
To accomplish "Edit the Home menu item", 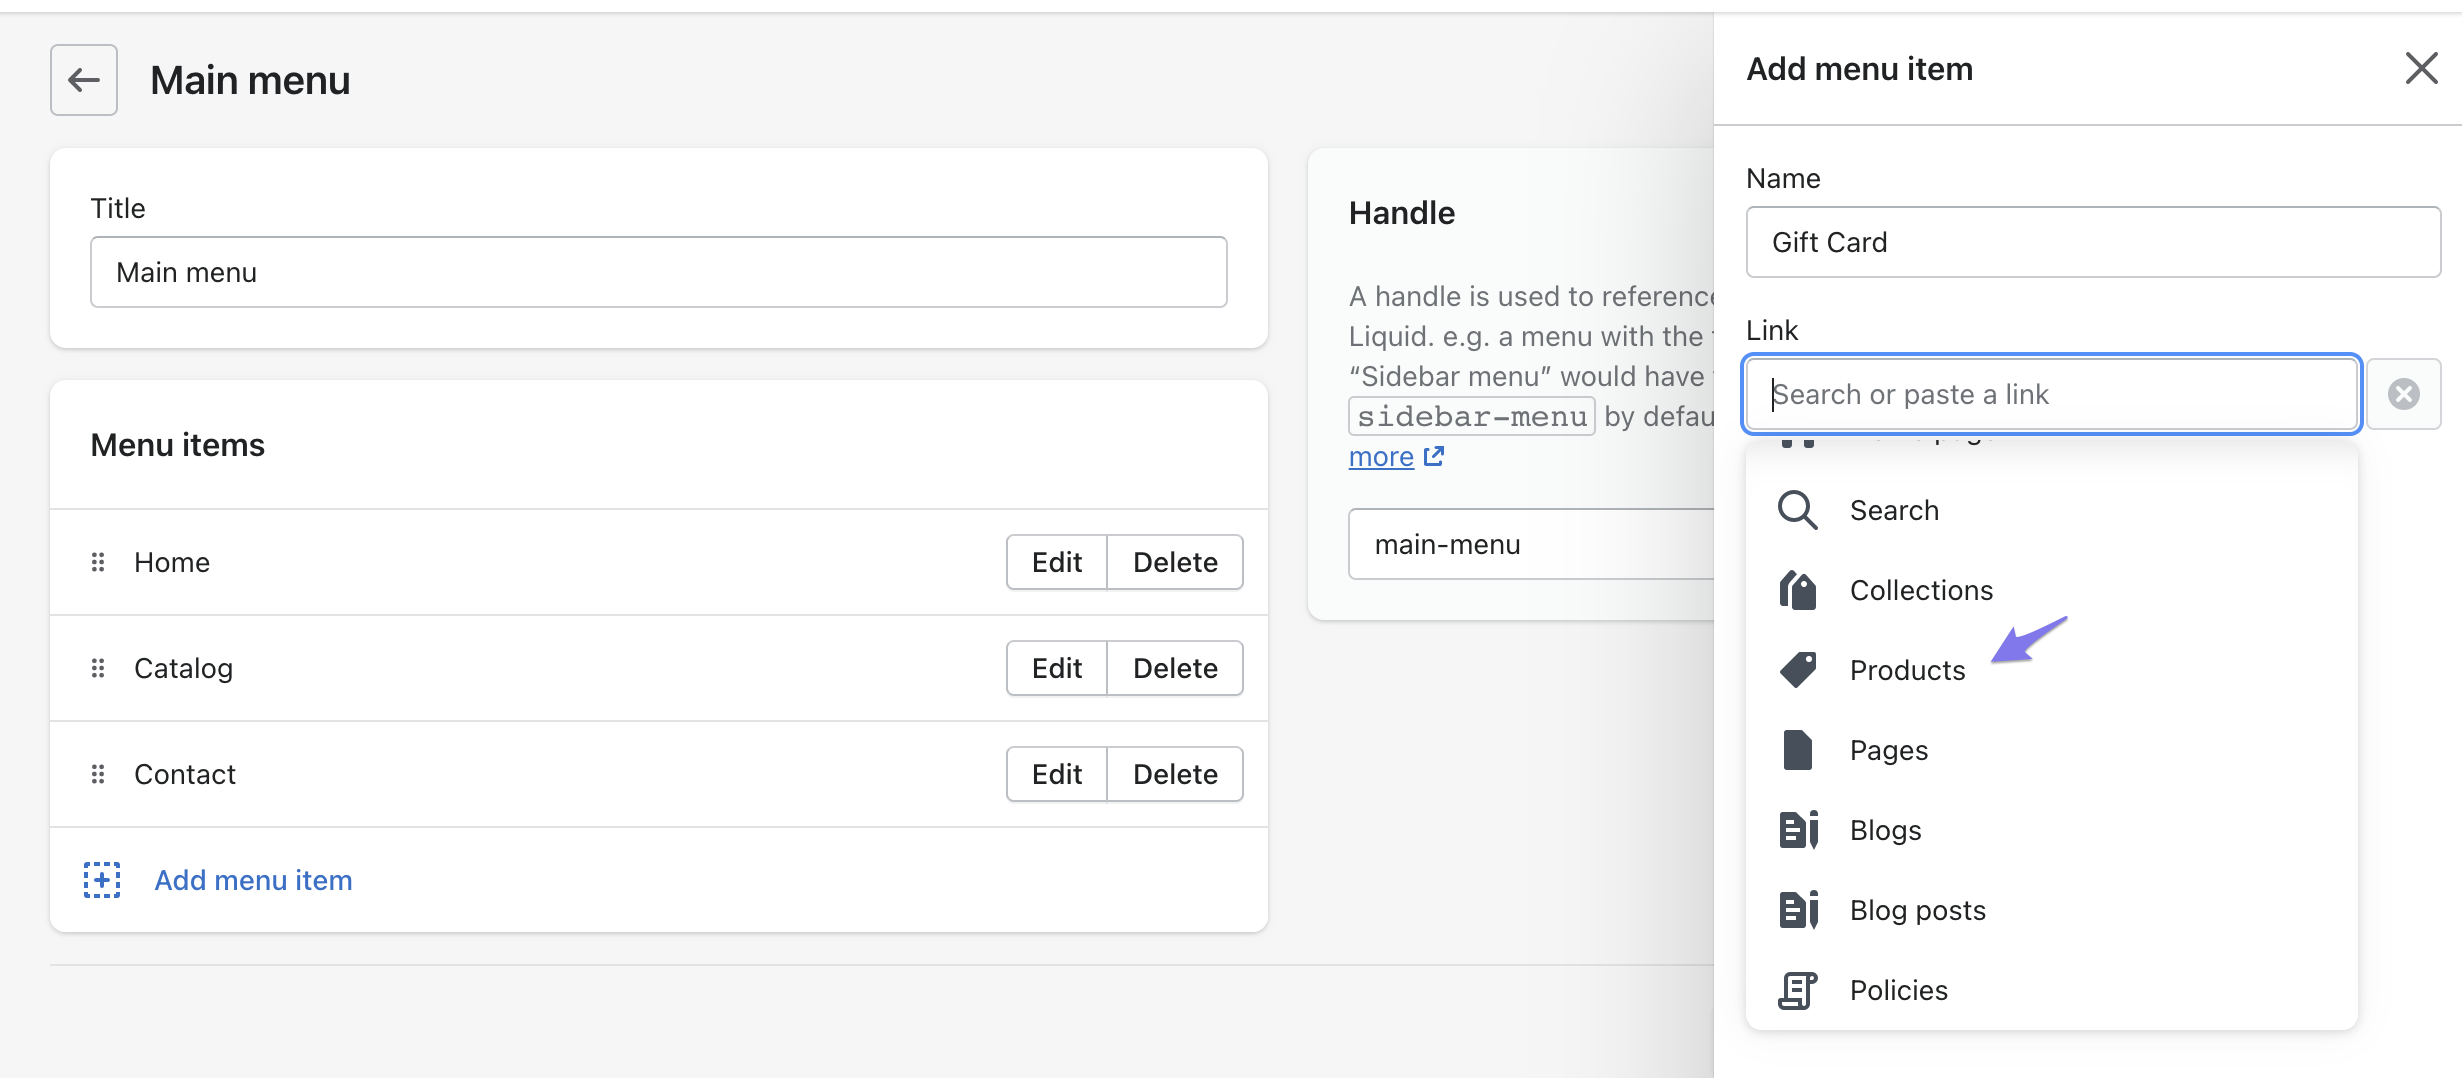I will (1056, 562).
